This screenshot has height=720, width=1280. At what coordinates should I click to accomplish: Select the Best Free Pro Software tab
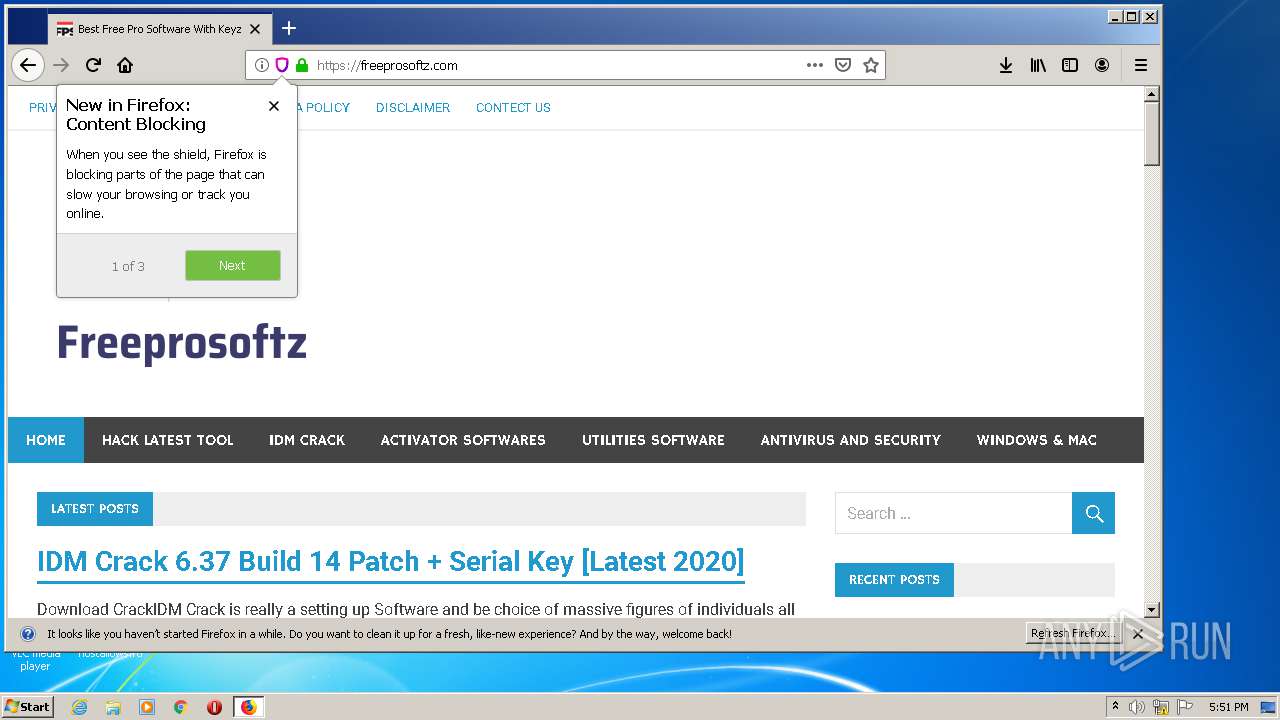pyautogui.click(x=160, y=29)
